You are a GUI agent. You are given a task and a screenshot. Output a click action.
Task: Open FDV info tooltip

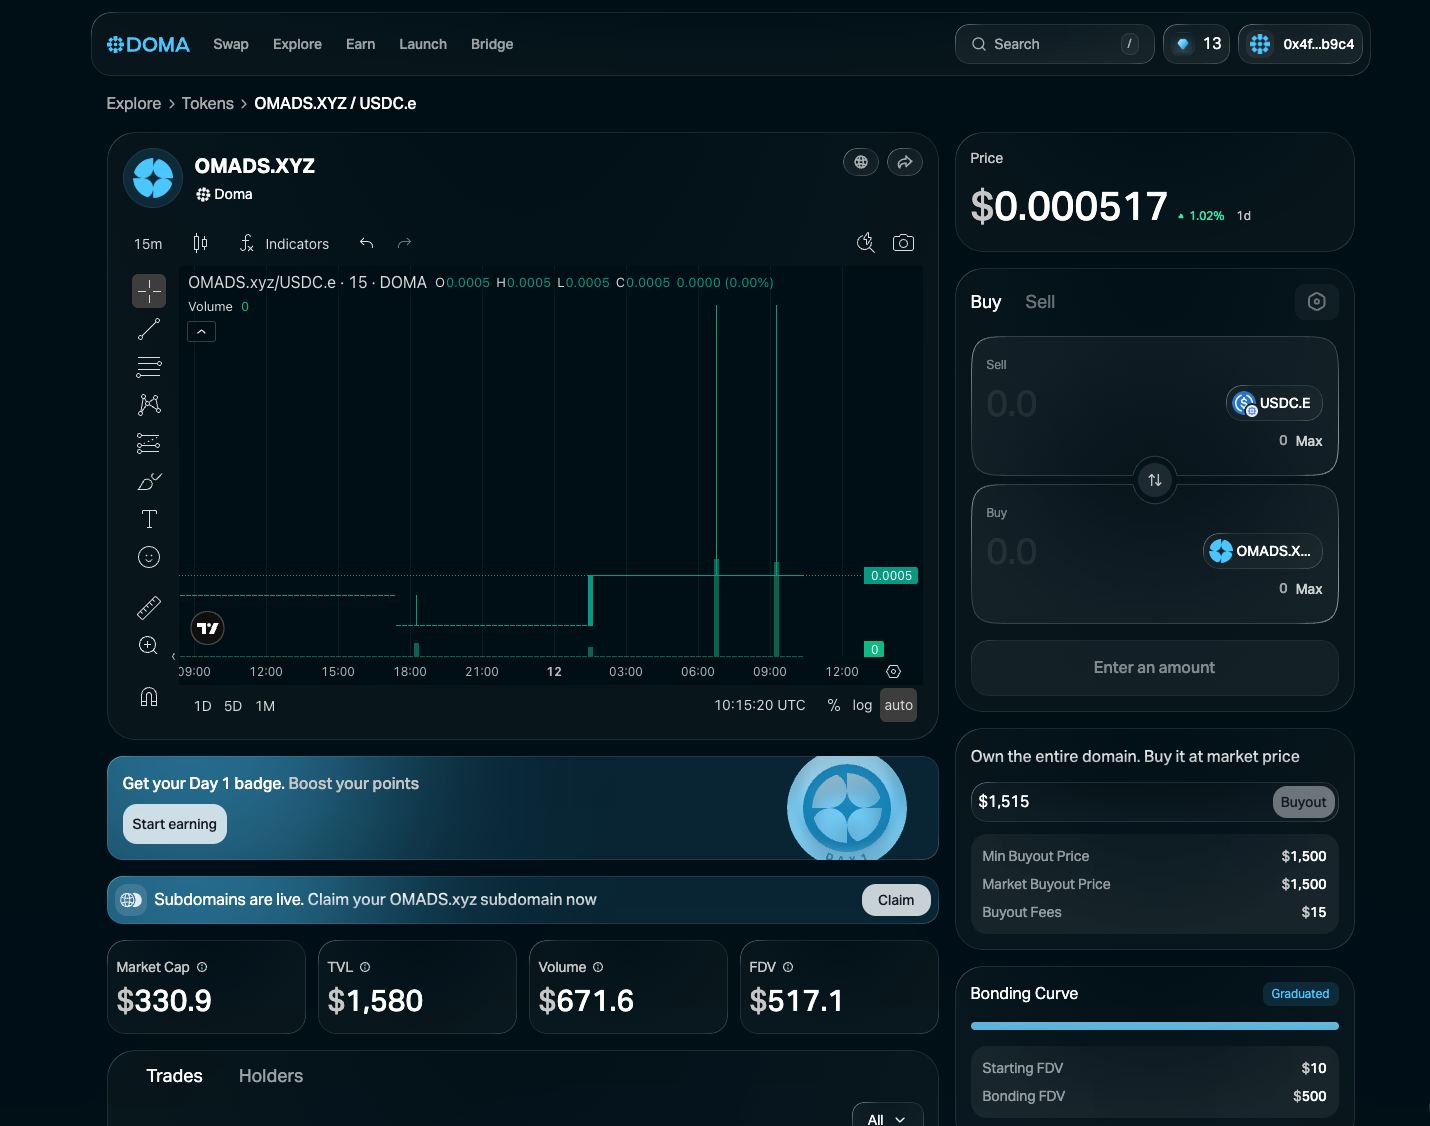(x=788, y=967)
